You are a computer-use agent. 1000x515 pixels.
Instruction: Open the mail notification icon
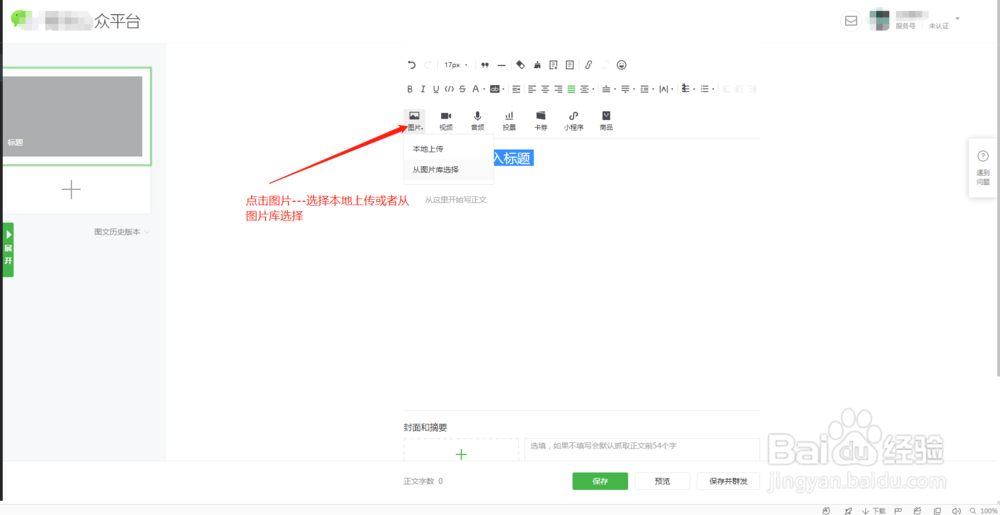click(x=851, y=21)
